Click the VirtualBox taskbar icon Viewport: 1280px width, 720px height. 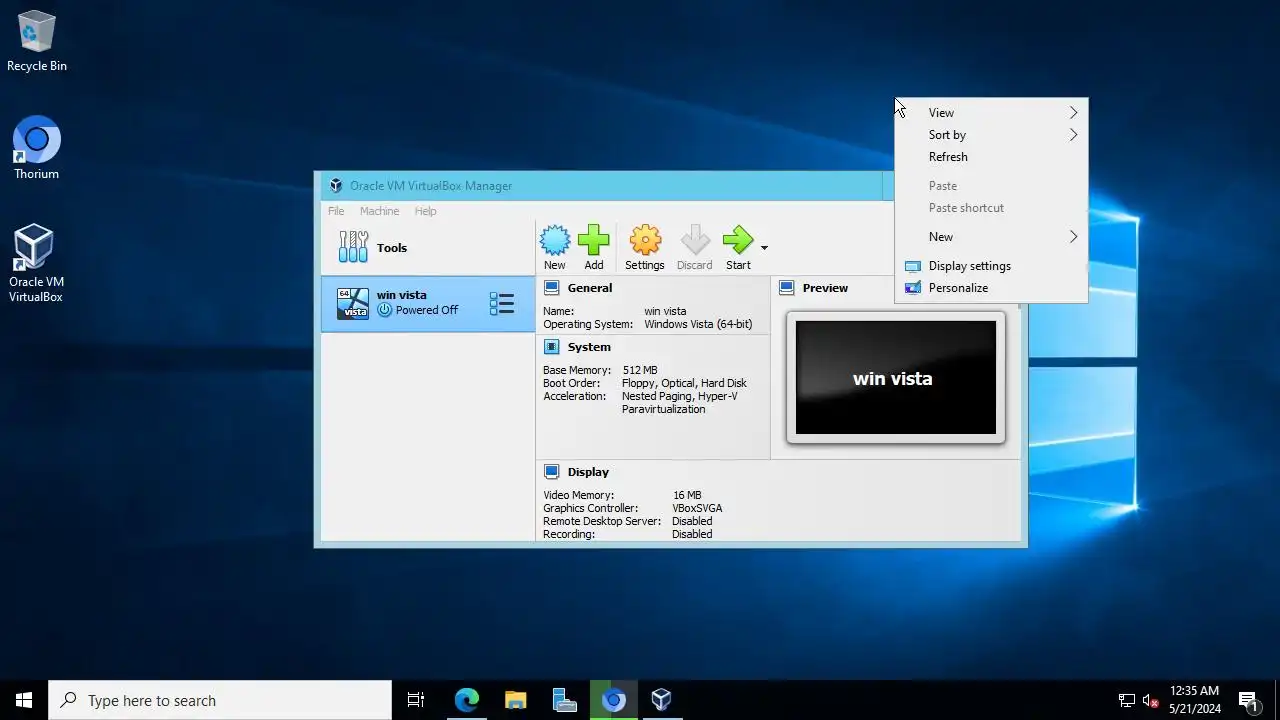[661, 700]
